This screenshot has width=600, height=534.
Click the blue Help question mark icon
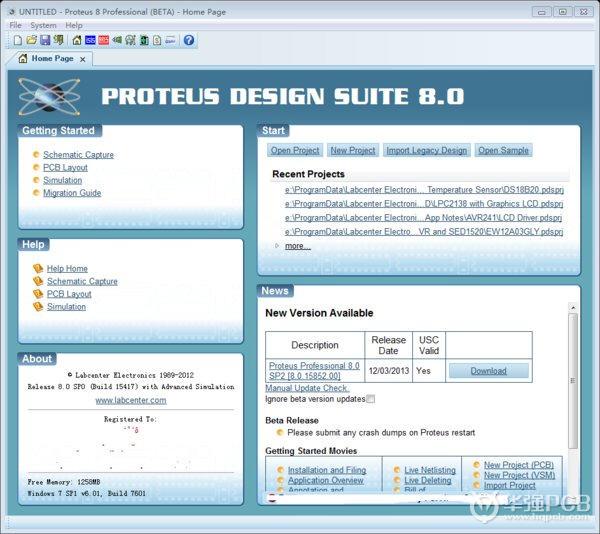click(x=189, y=40)
